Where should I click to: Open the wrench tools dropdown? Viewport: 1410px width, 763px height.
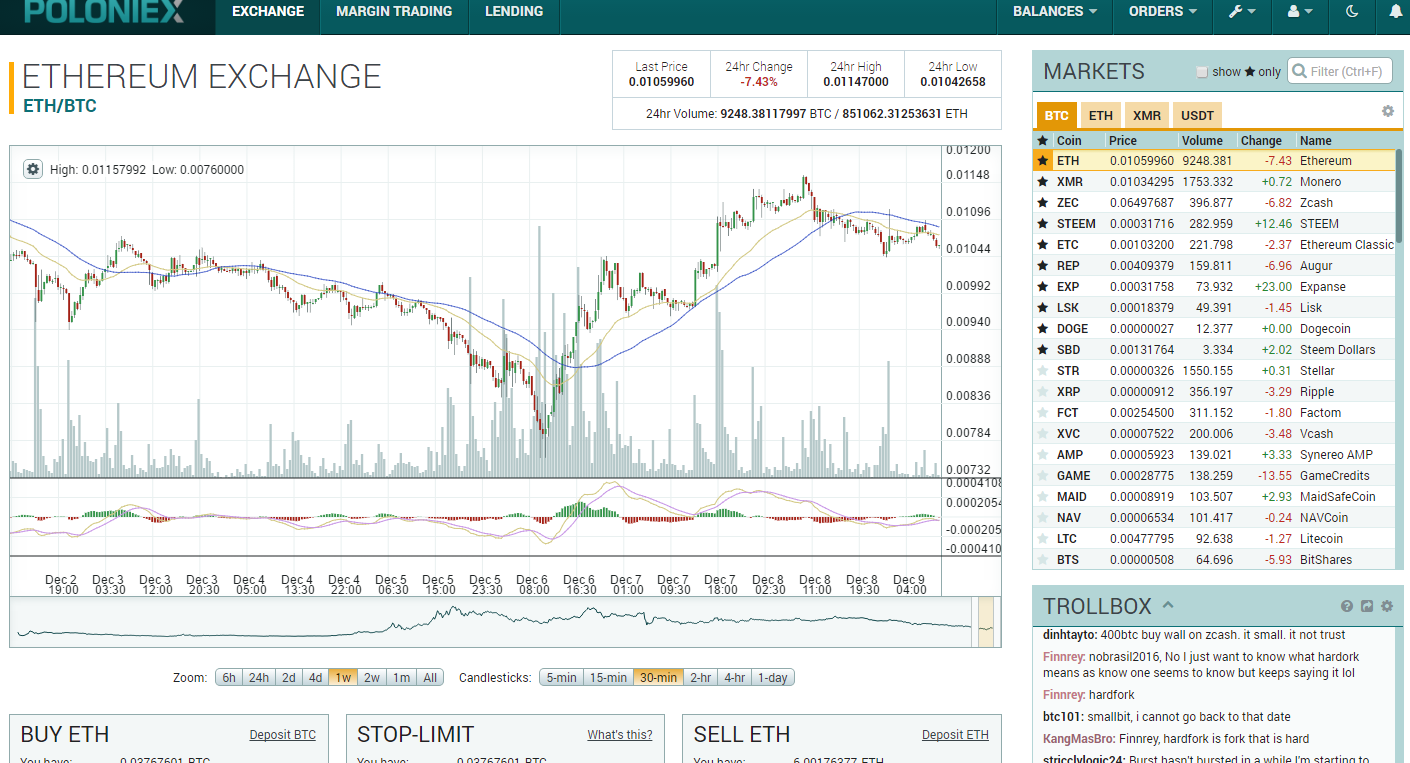(1242, 12)
